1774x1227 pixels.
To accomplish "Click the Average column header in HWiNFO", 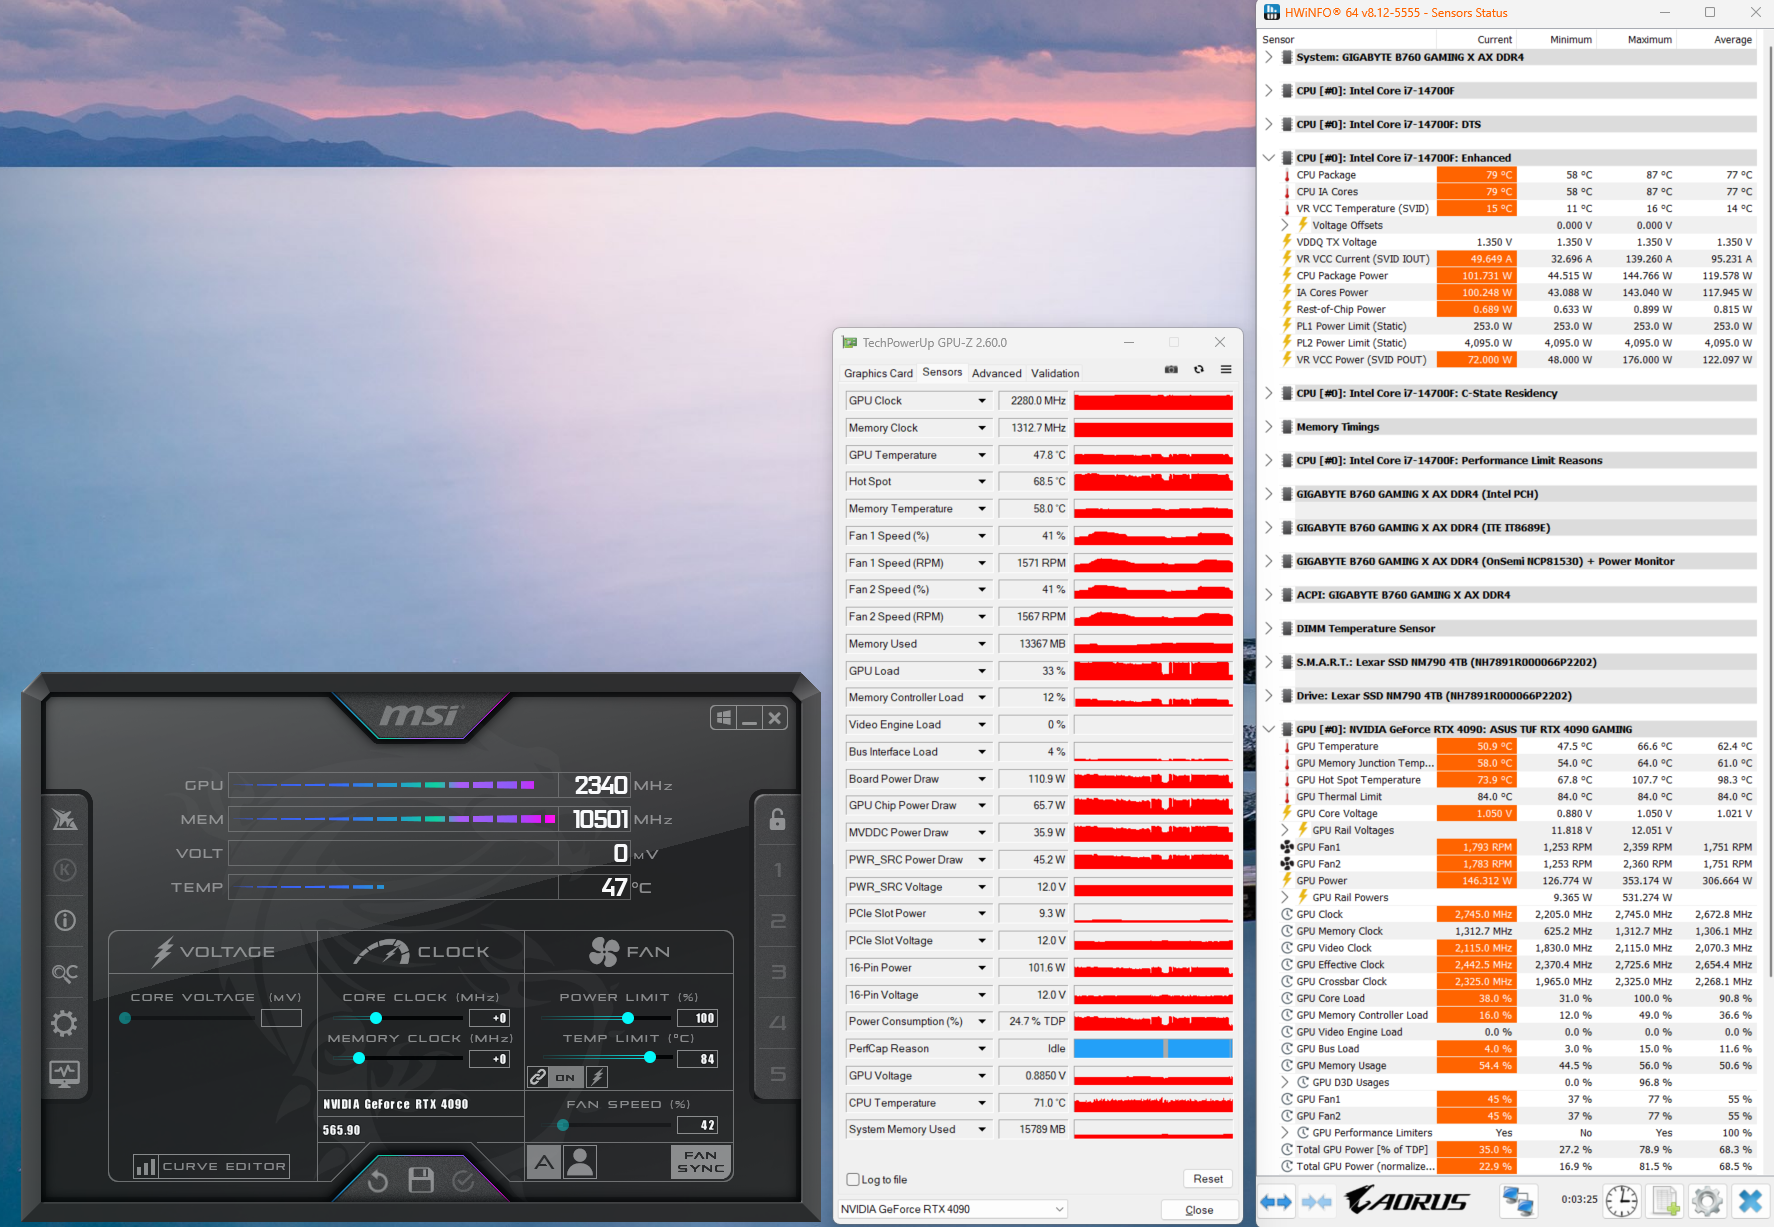I will [1732, 40].
